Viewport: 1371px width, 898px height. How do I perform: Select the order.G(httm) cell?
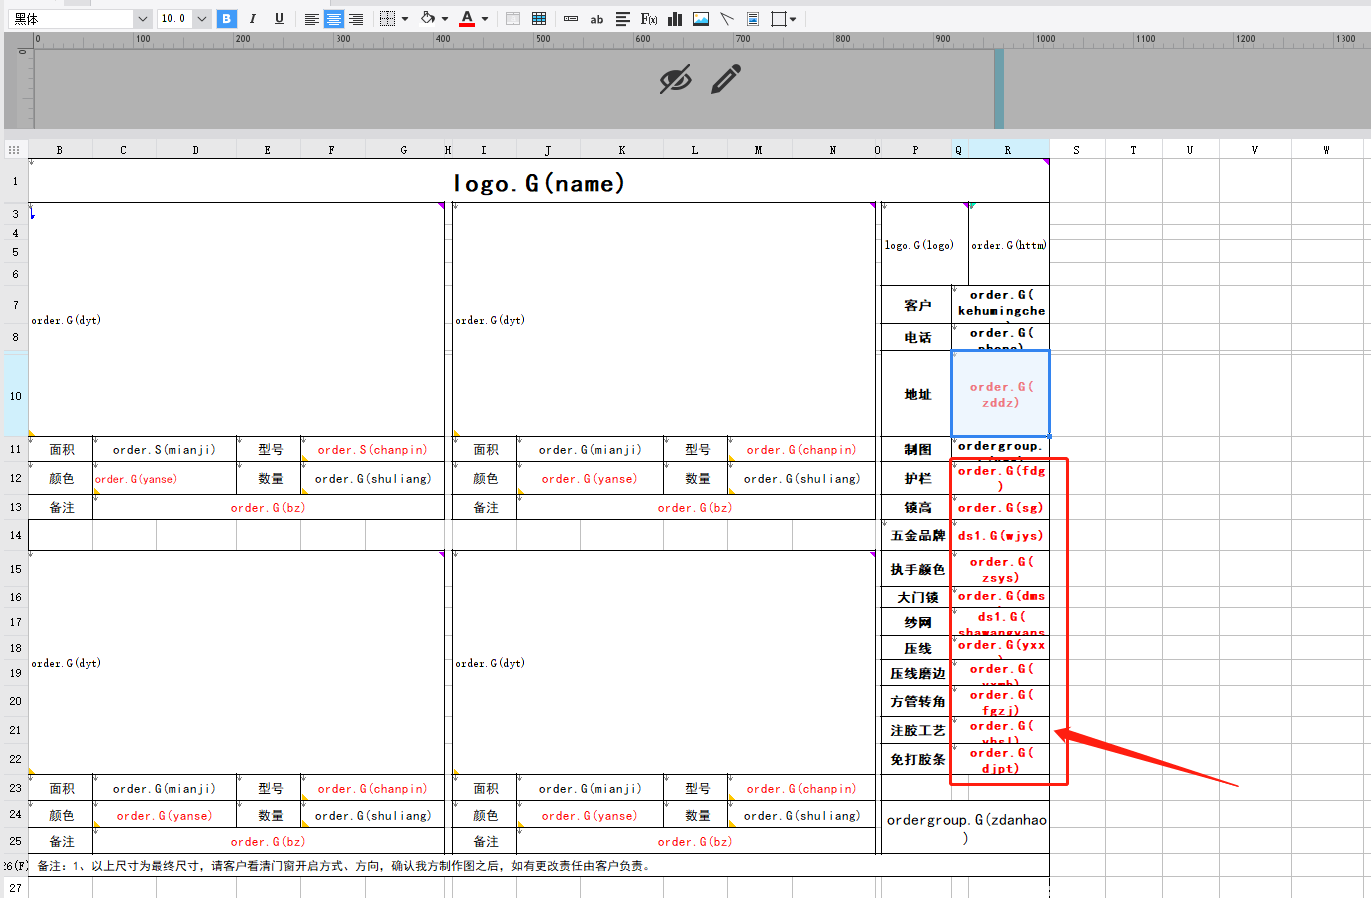(x=1009, y=245)
